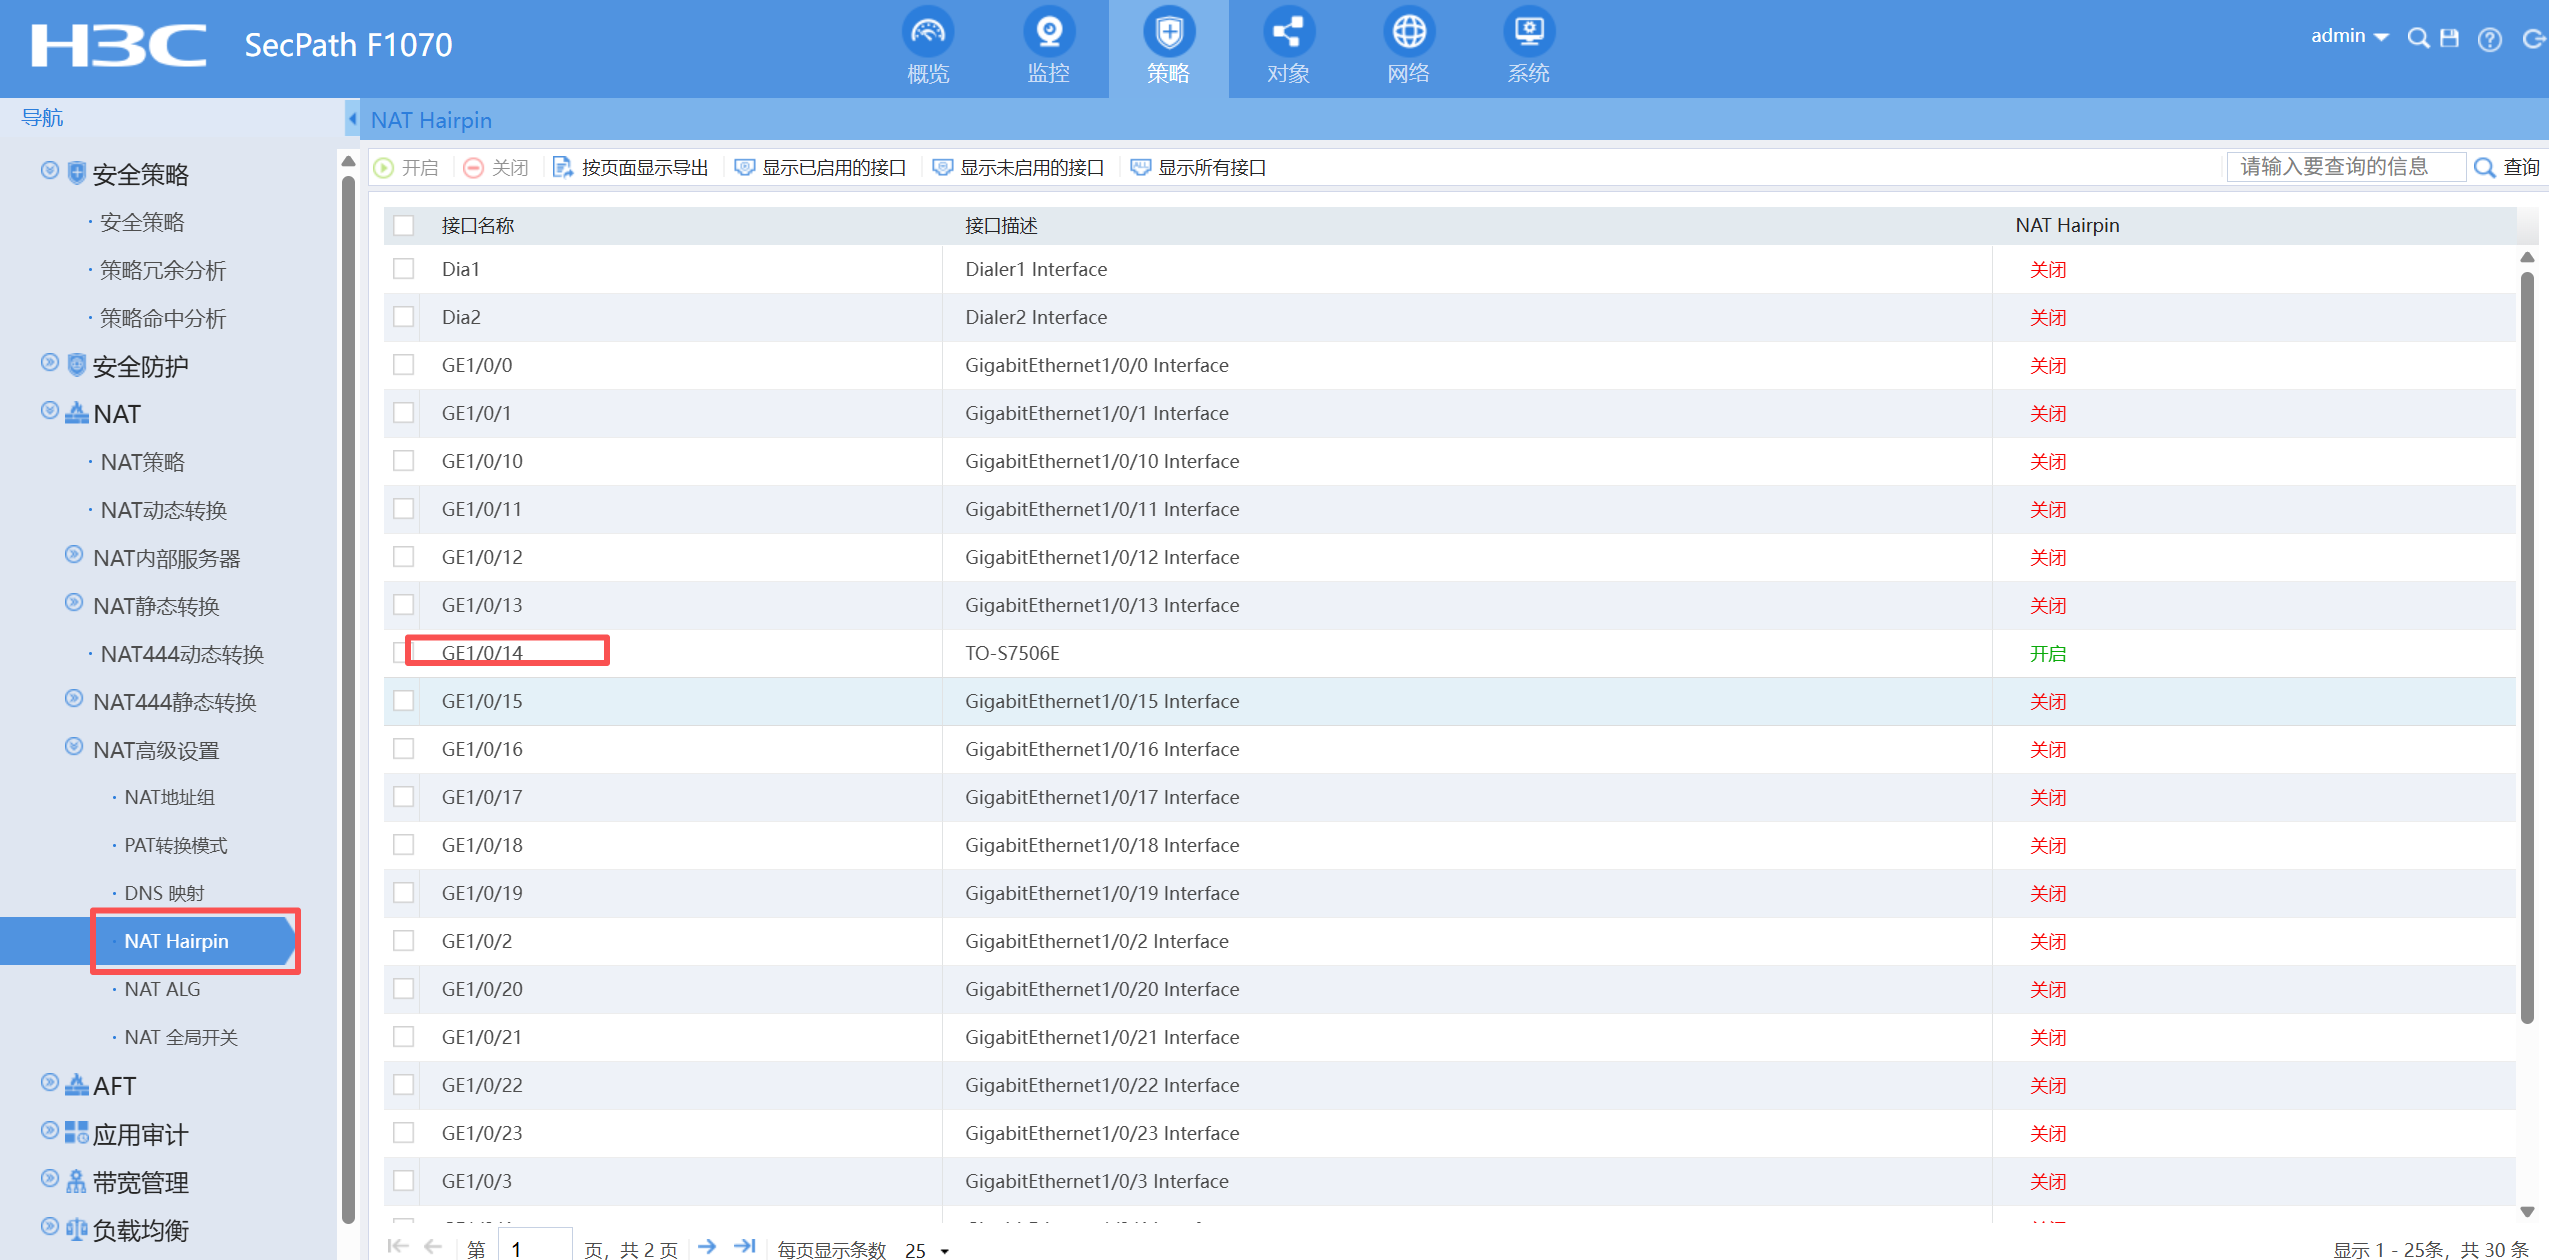Click the header magnifier search icon
The image size is (2549, 1260).
2418,38
